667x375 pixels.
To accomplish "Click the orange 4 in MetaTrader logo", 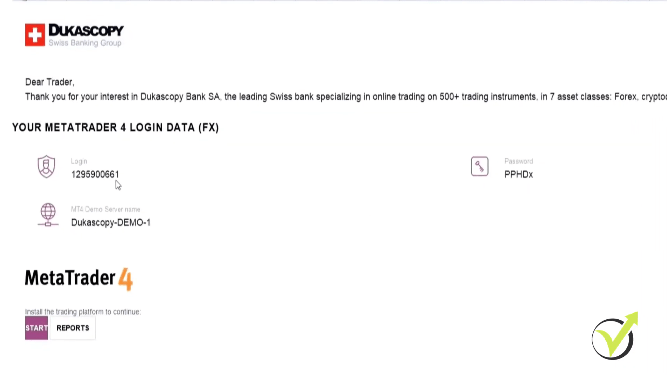I will [x=125, y=279].
